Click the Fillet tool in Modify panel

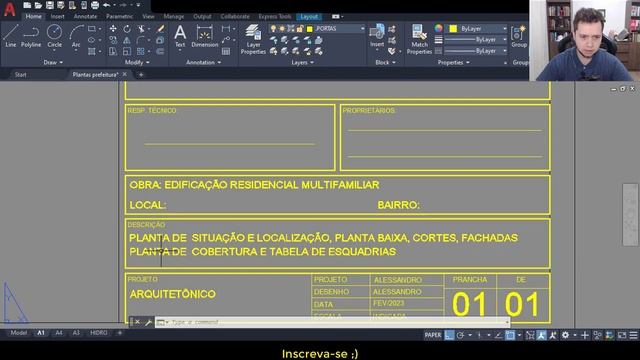[141, 40]
